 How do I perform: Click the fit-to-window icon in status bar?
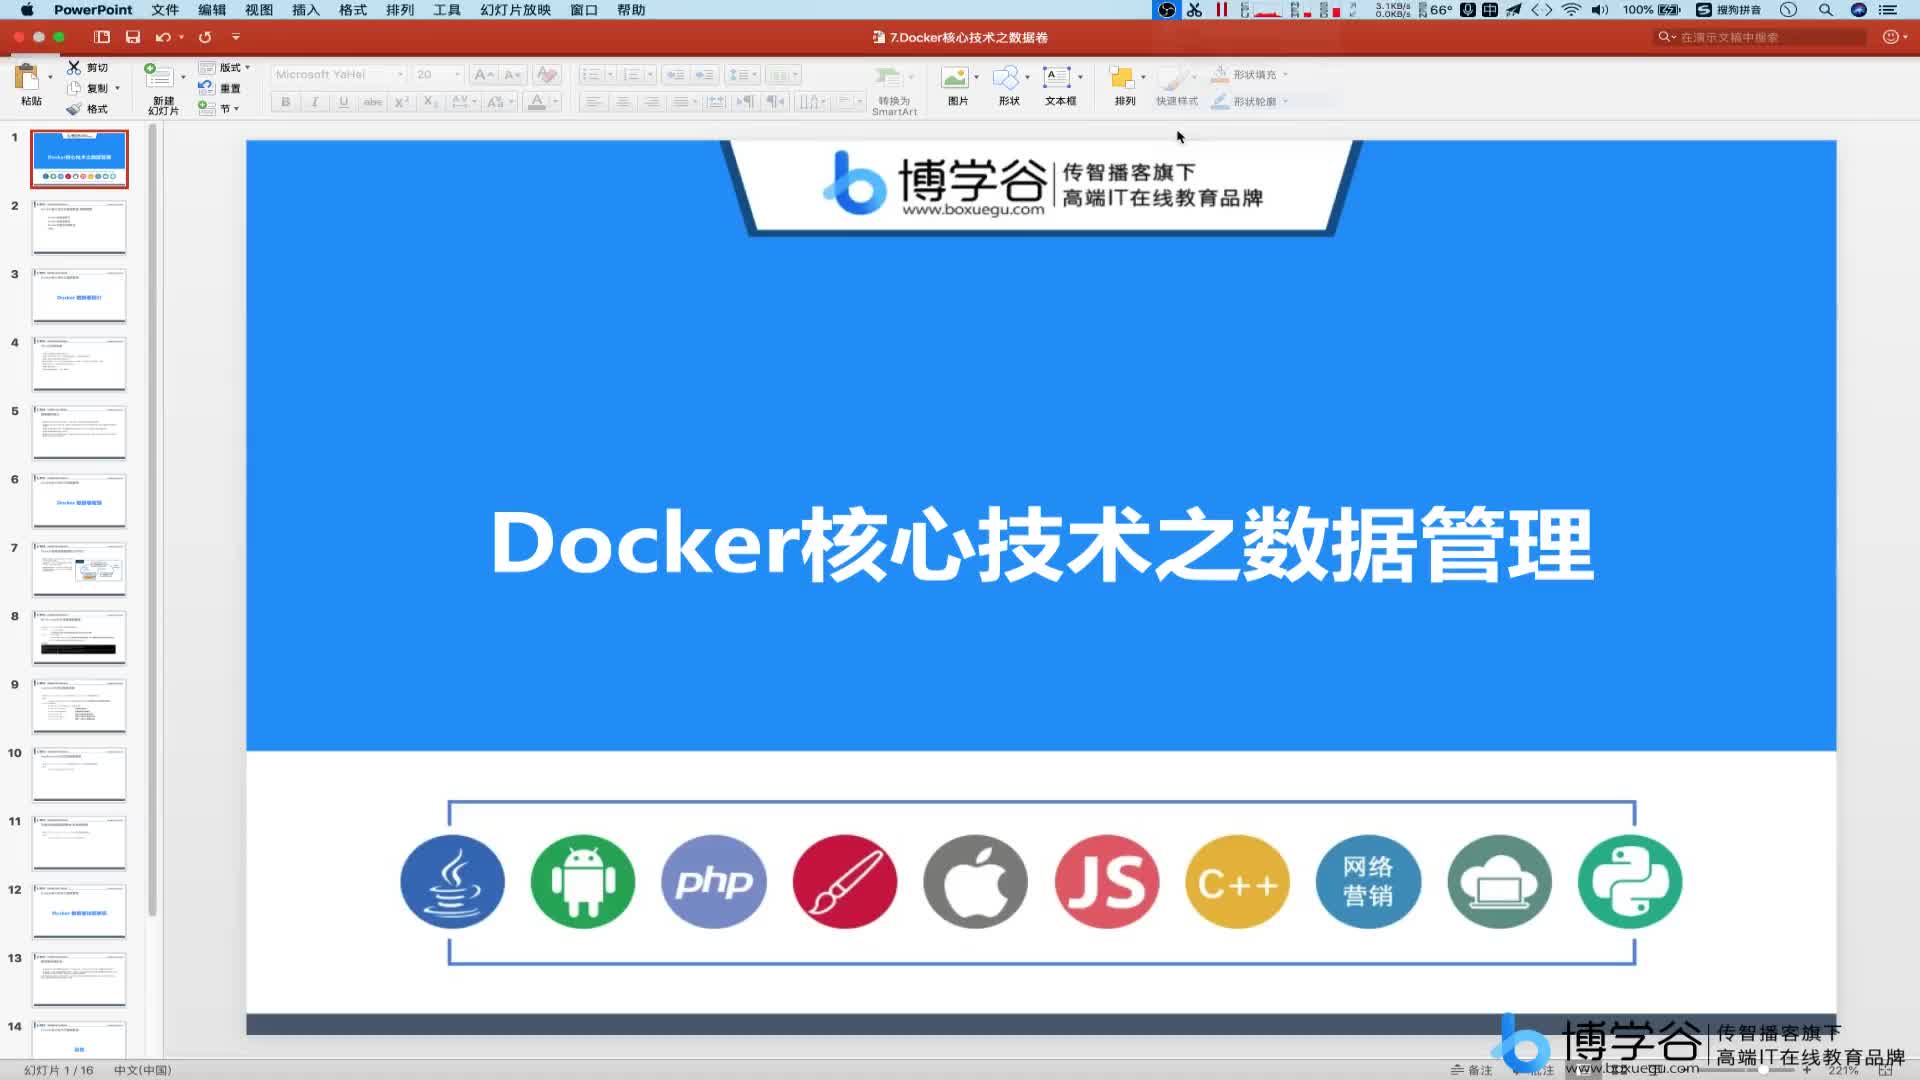(1885, 1070)
